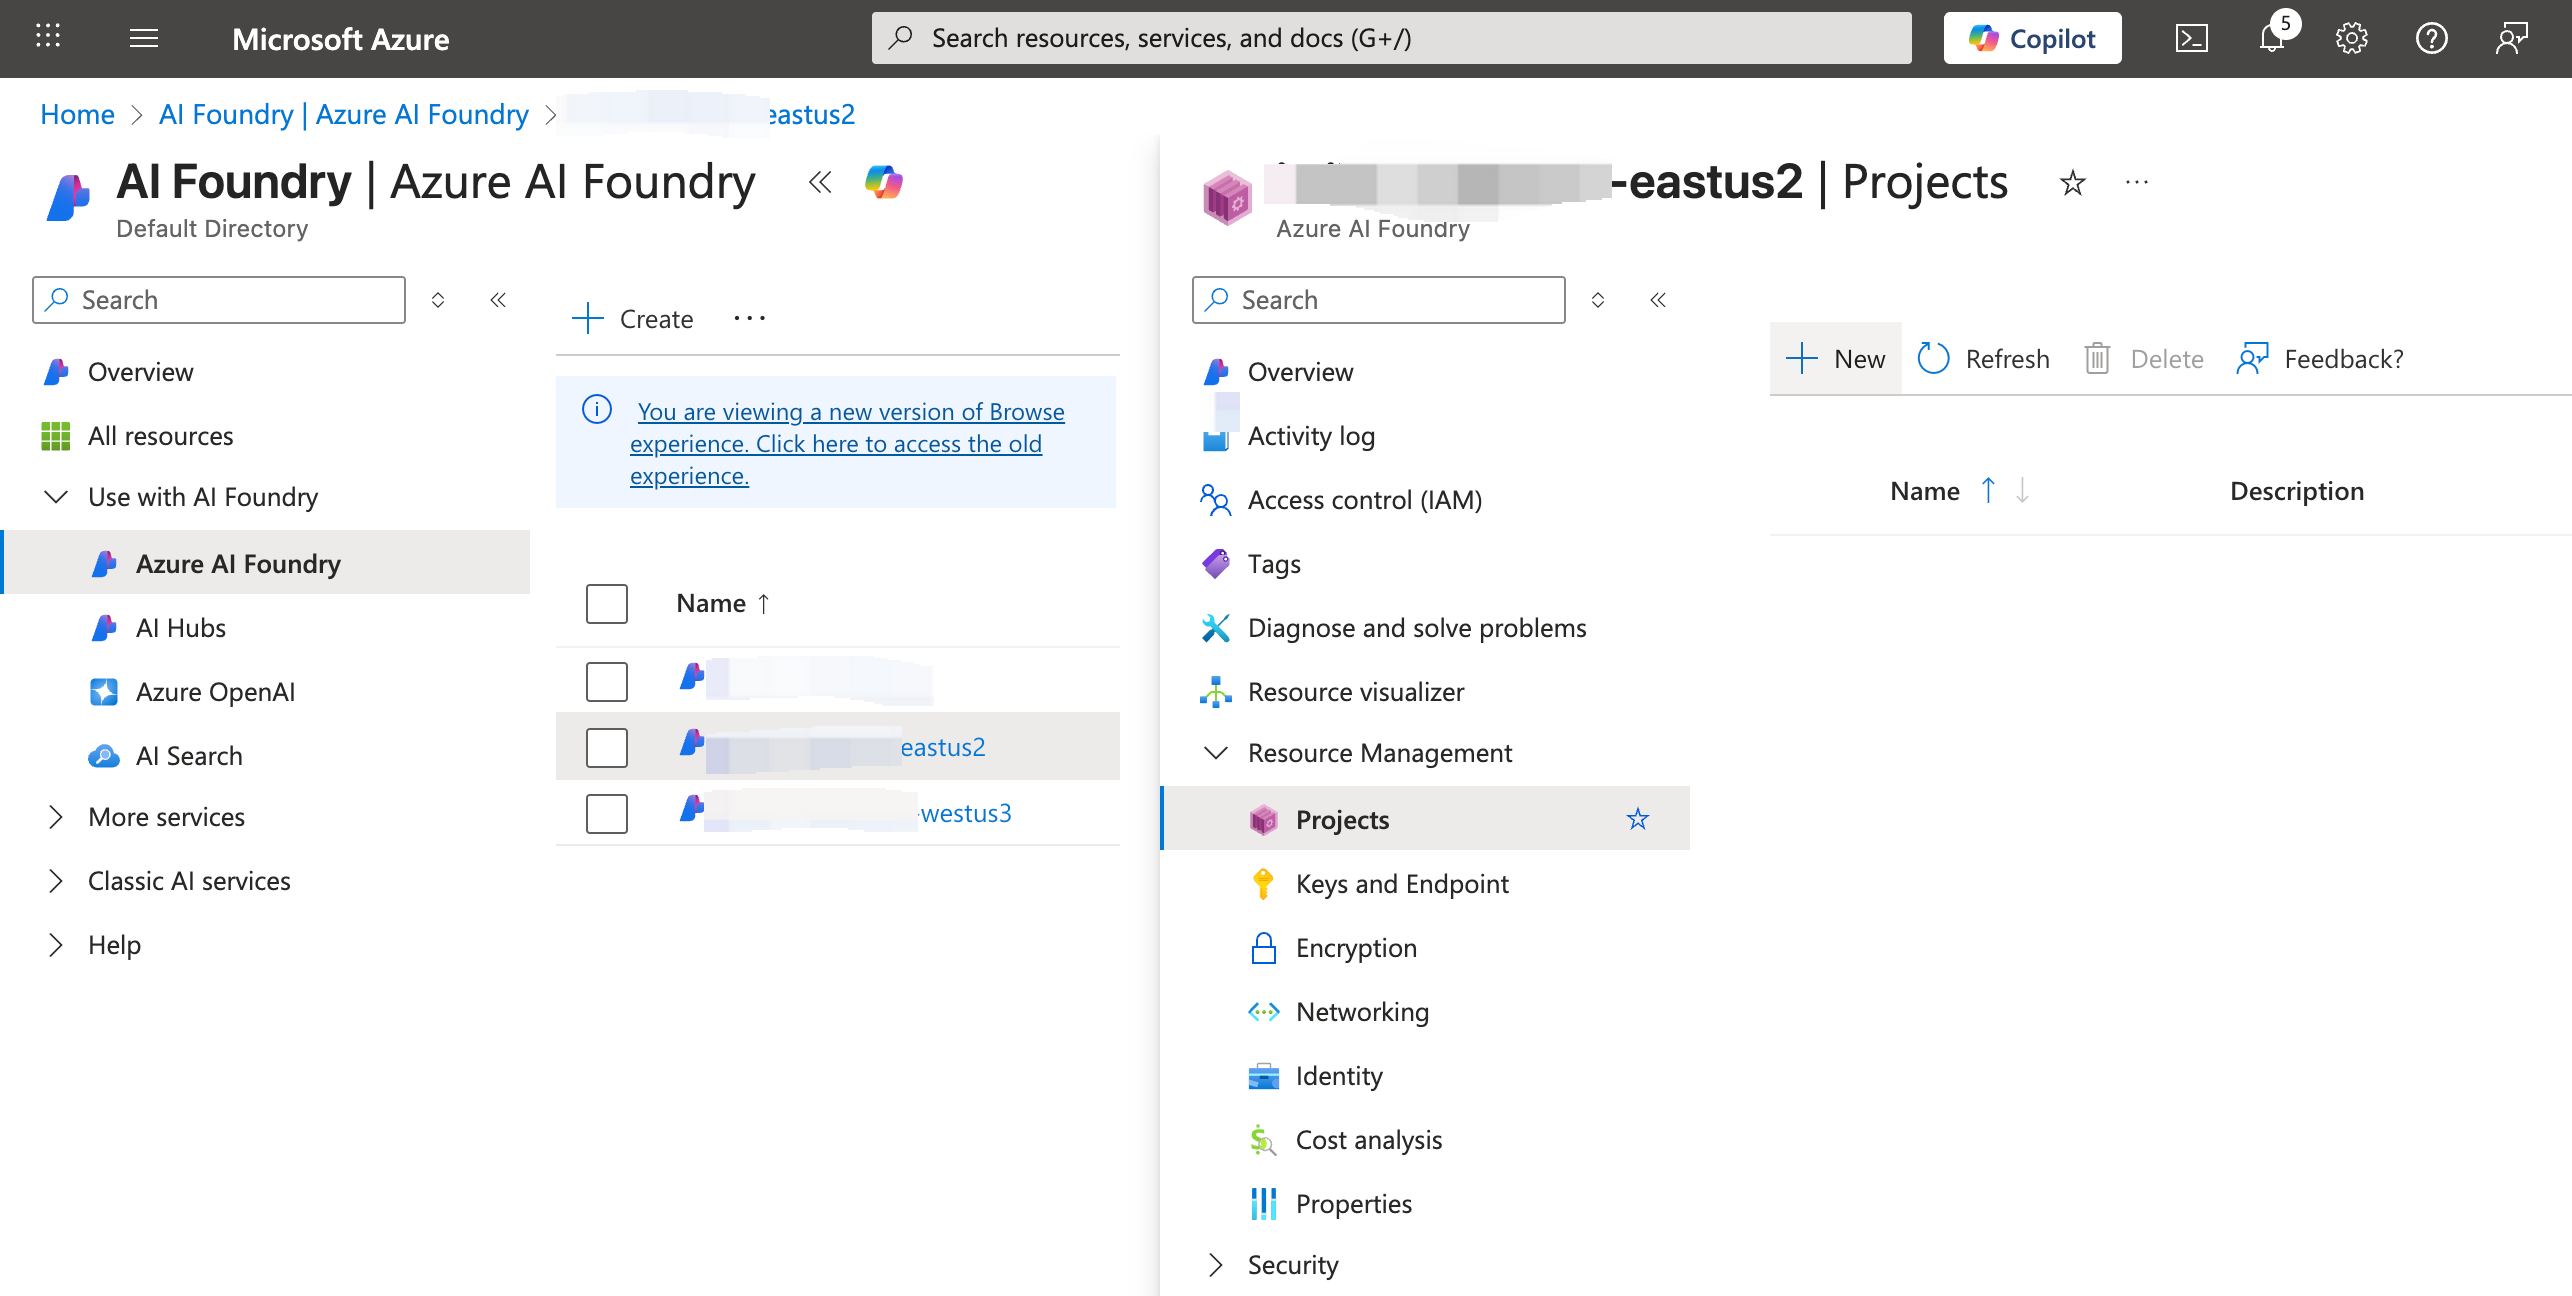Image resolution: width=2572 pixels, height=1296 pixels.
Task: Open Keys and Endpoint menu item
Action: pos(1402,884)
